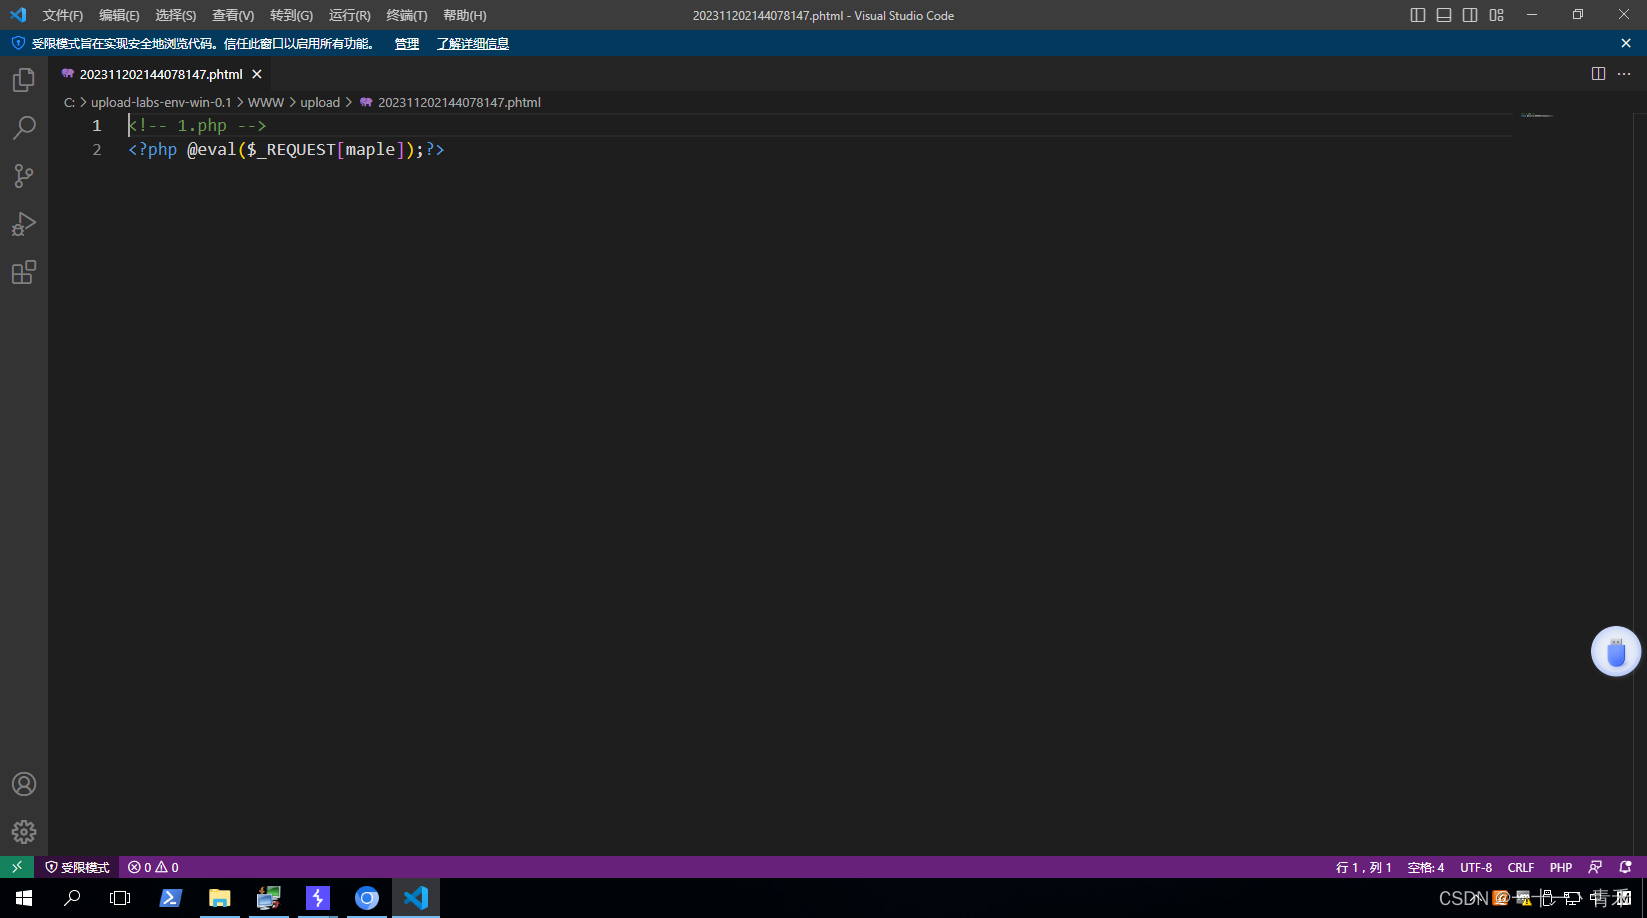Open the Windows Start menu
This screenshot has width=1647, height=918.
pyautogui.click(x=24, y=898)
